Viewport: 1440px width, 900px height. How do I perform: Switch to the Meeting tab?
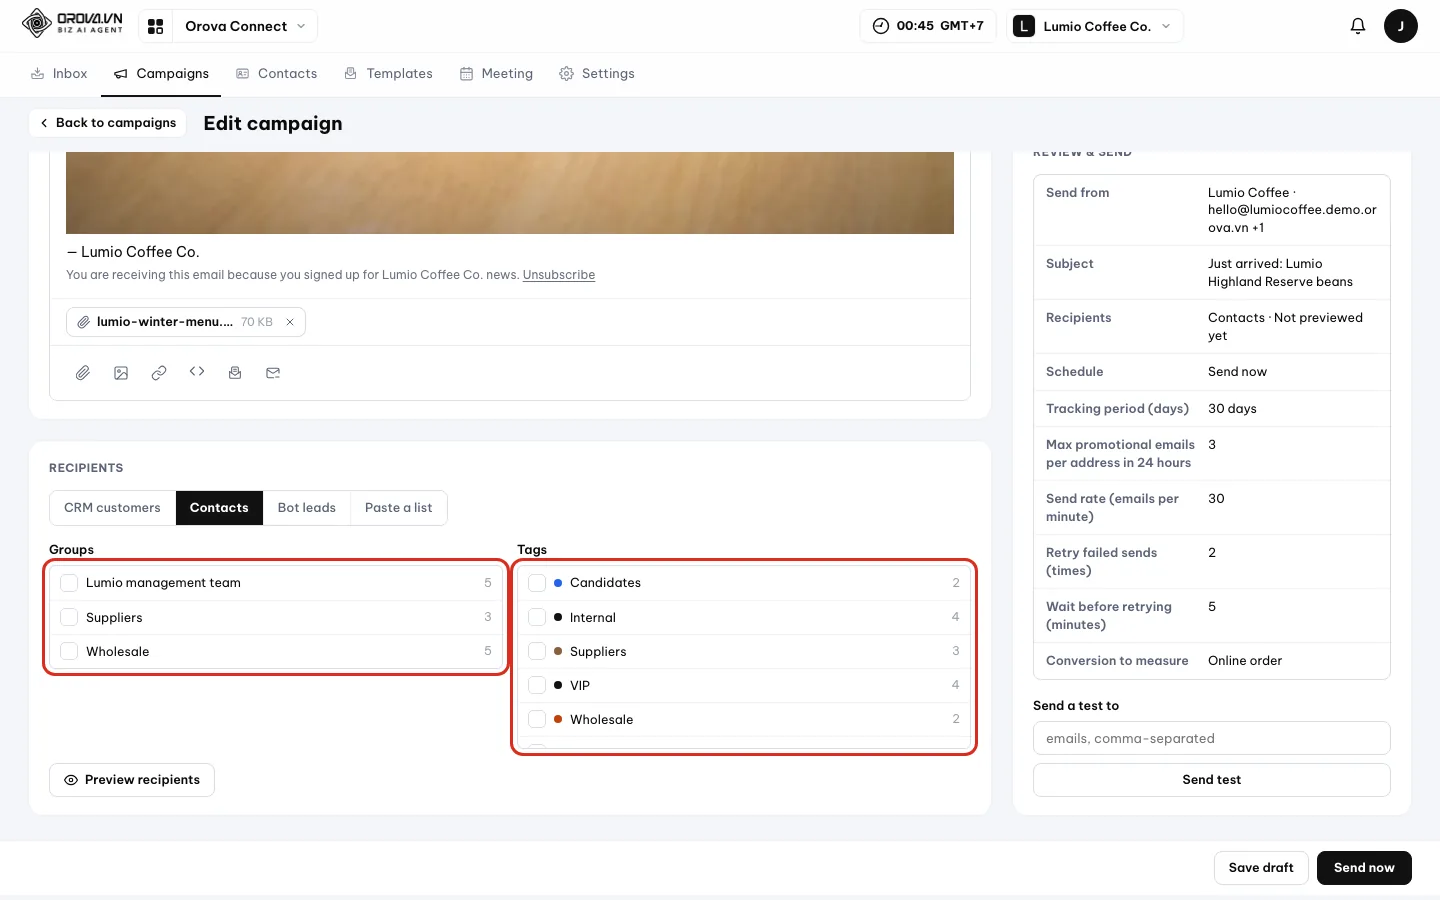tap(496, 74)
